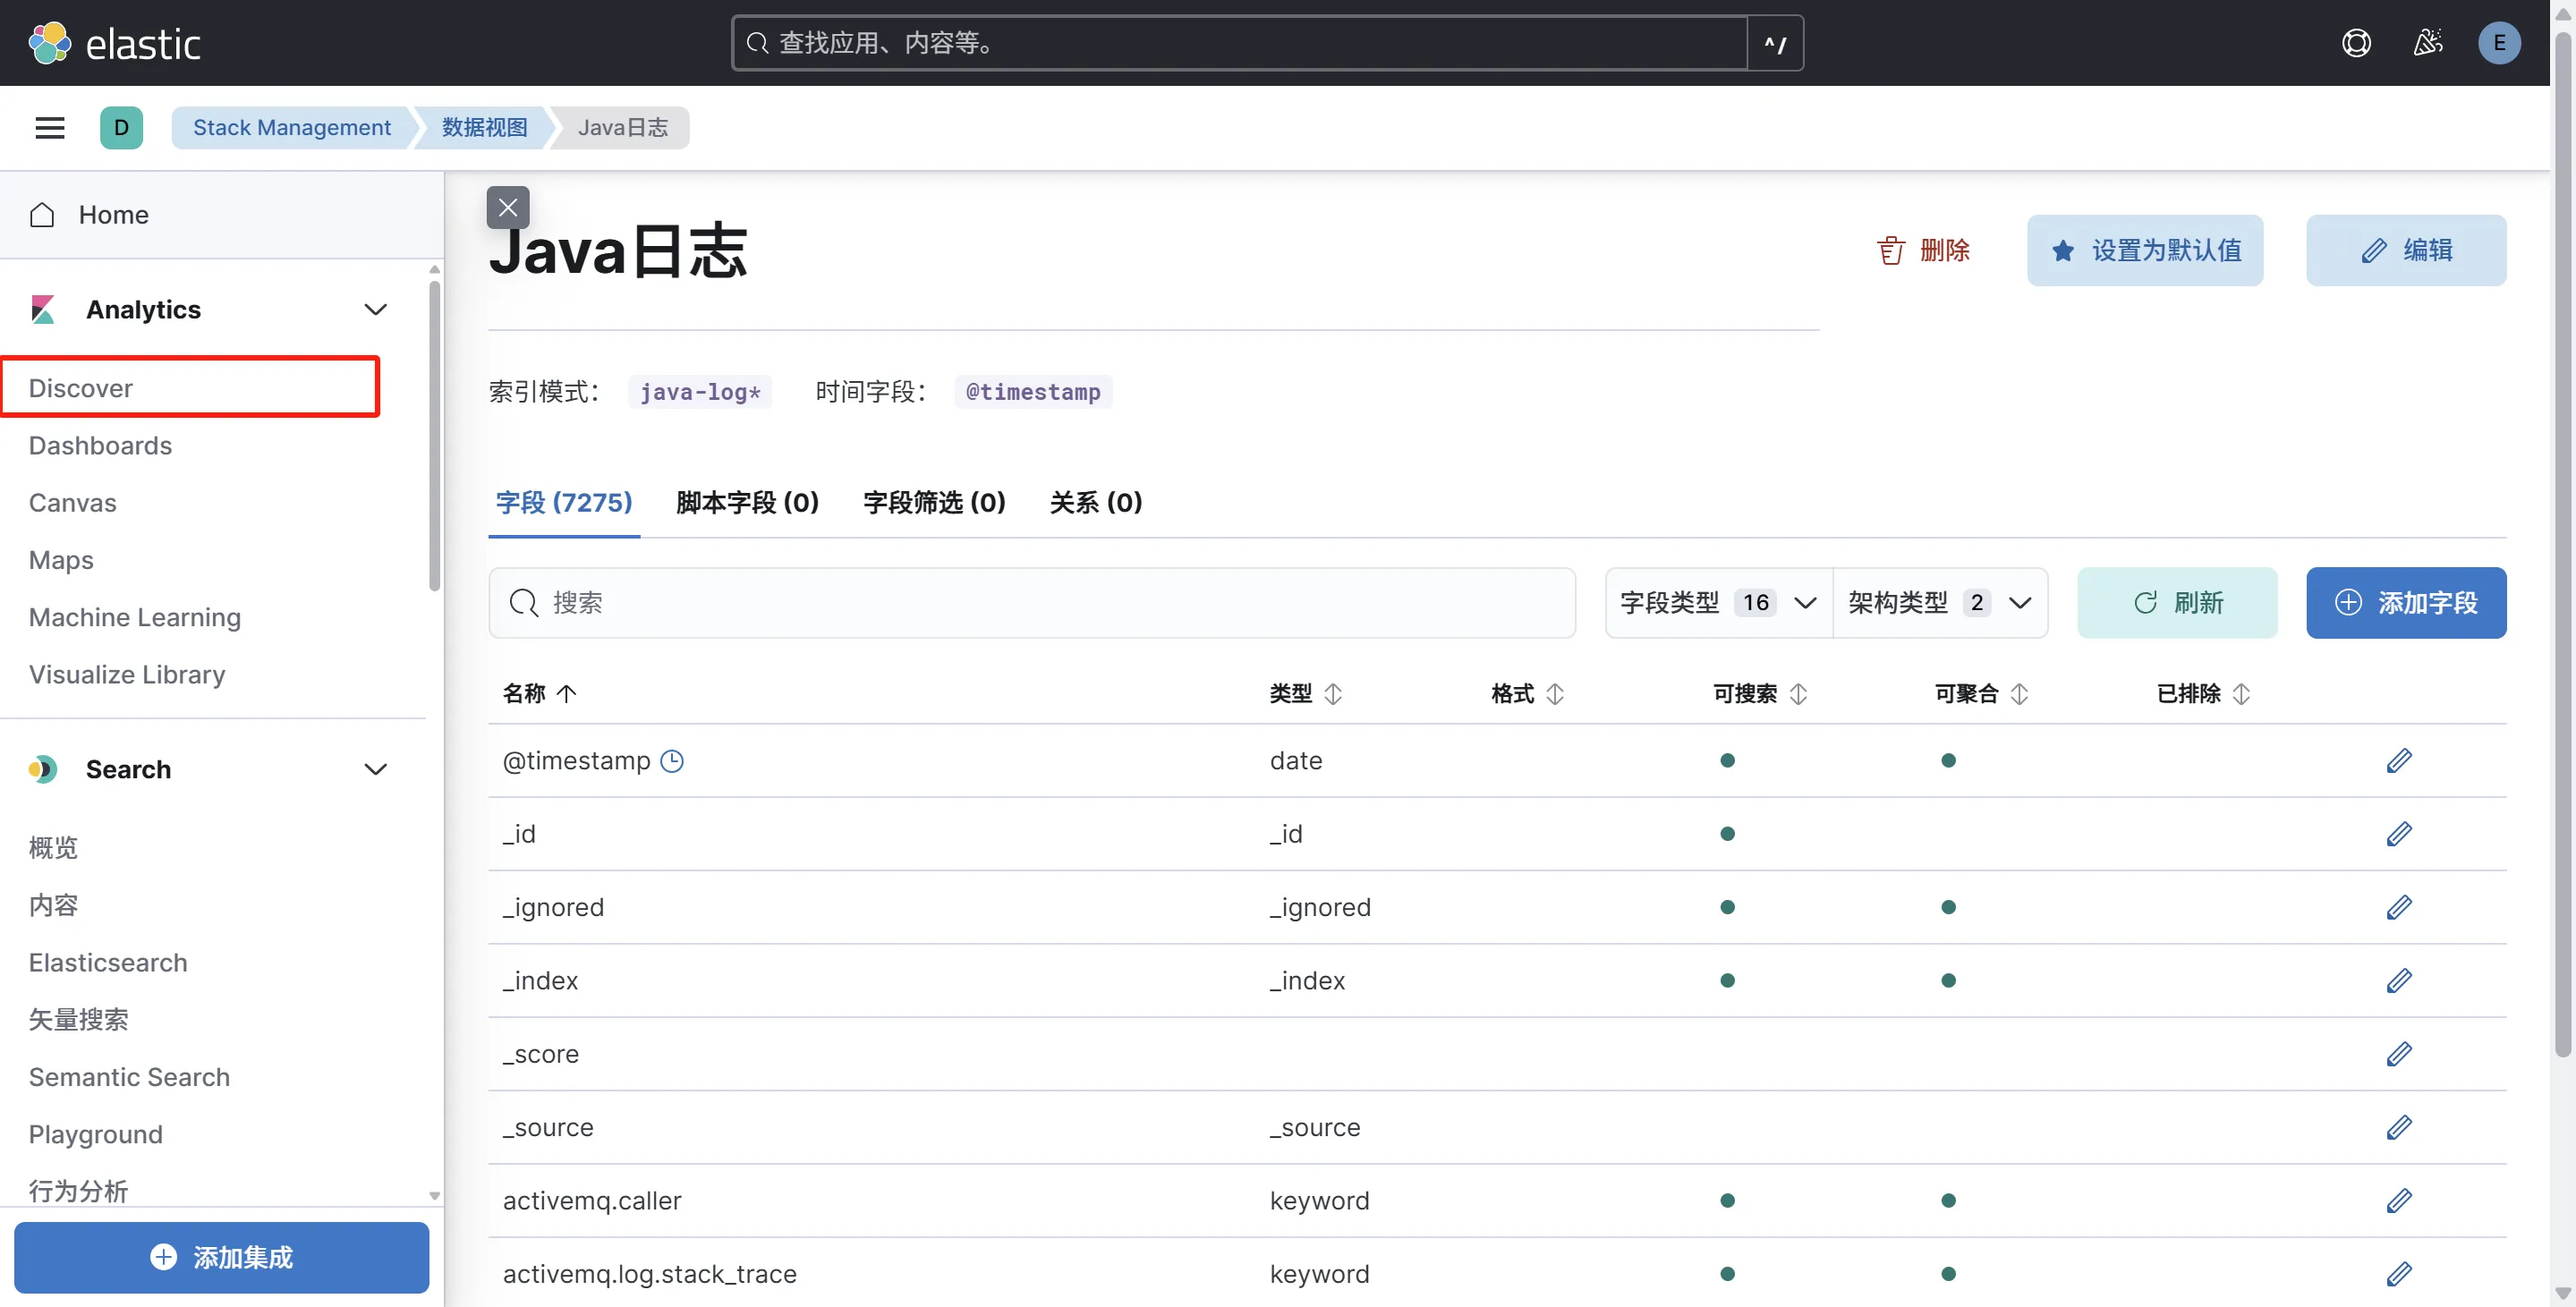This screenshot has height=1307, width=2576.
Task: Click the user avatar E
Action: pyautogui.click(x=2498, y=43)
